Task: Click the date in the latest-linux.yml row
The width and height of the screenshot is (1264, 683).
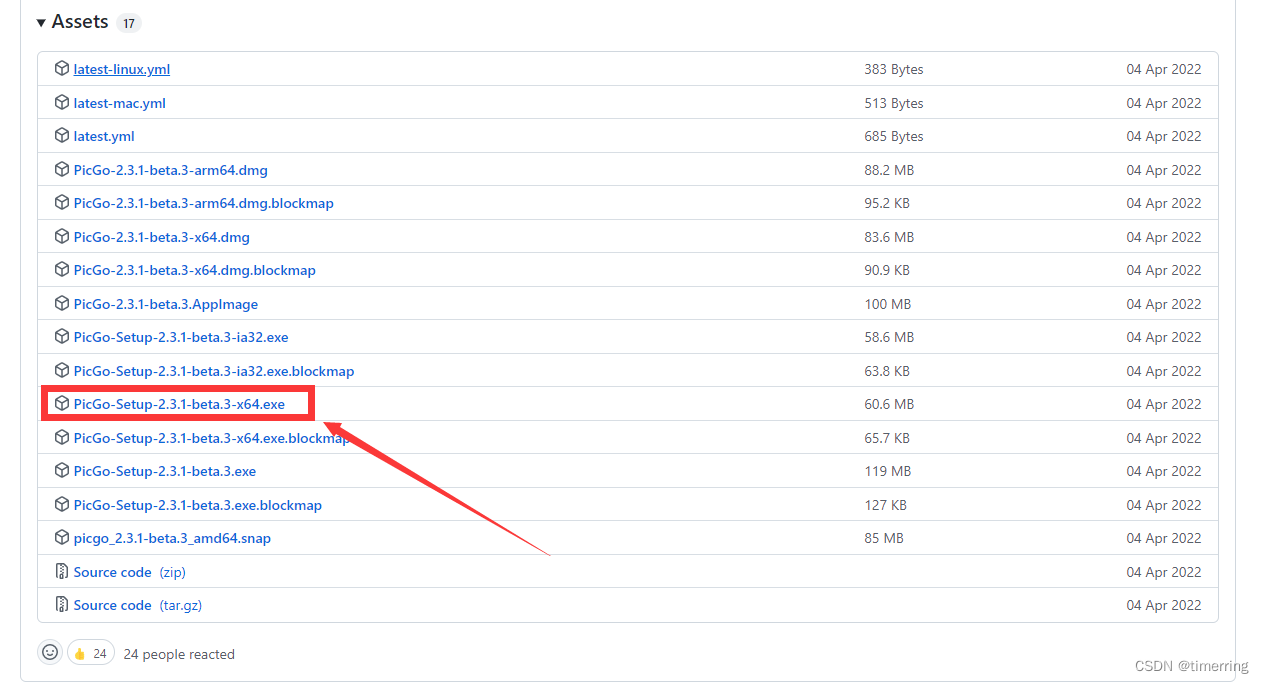Action: (1164, 69)
